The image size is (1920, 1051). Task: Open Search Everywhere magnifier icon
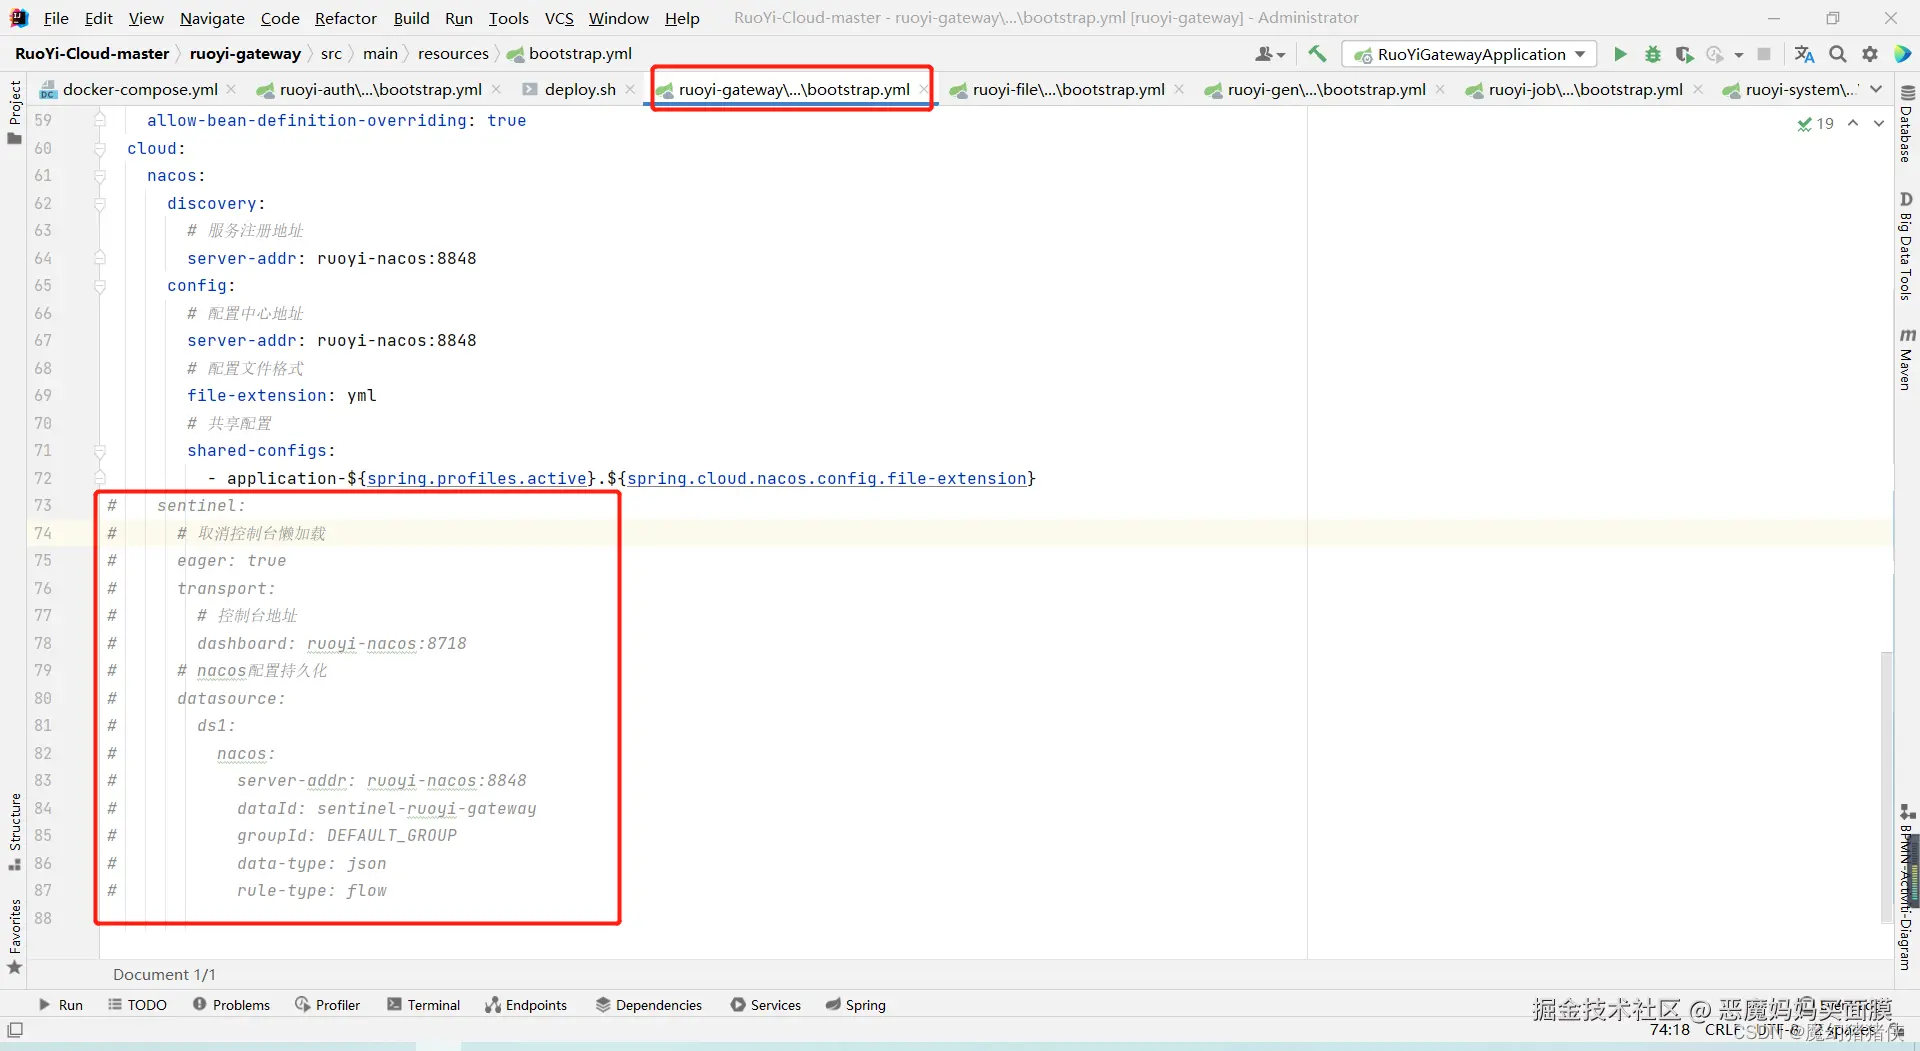(1838, 54)
